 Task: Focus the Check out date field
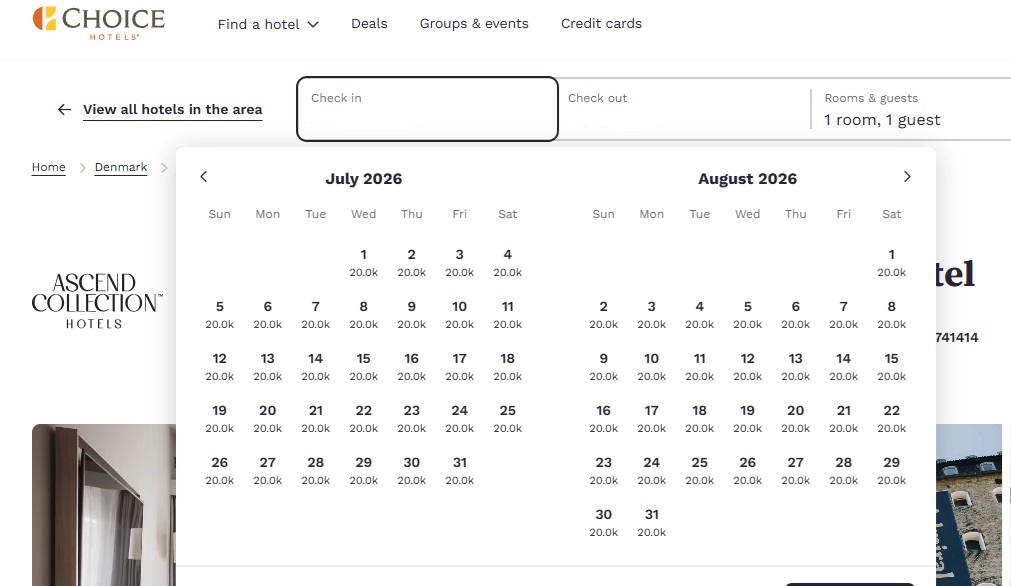[x=683, y=108]
